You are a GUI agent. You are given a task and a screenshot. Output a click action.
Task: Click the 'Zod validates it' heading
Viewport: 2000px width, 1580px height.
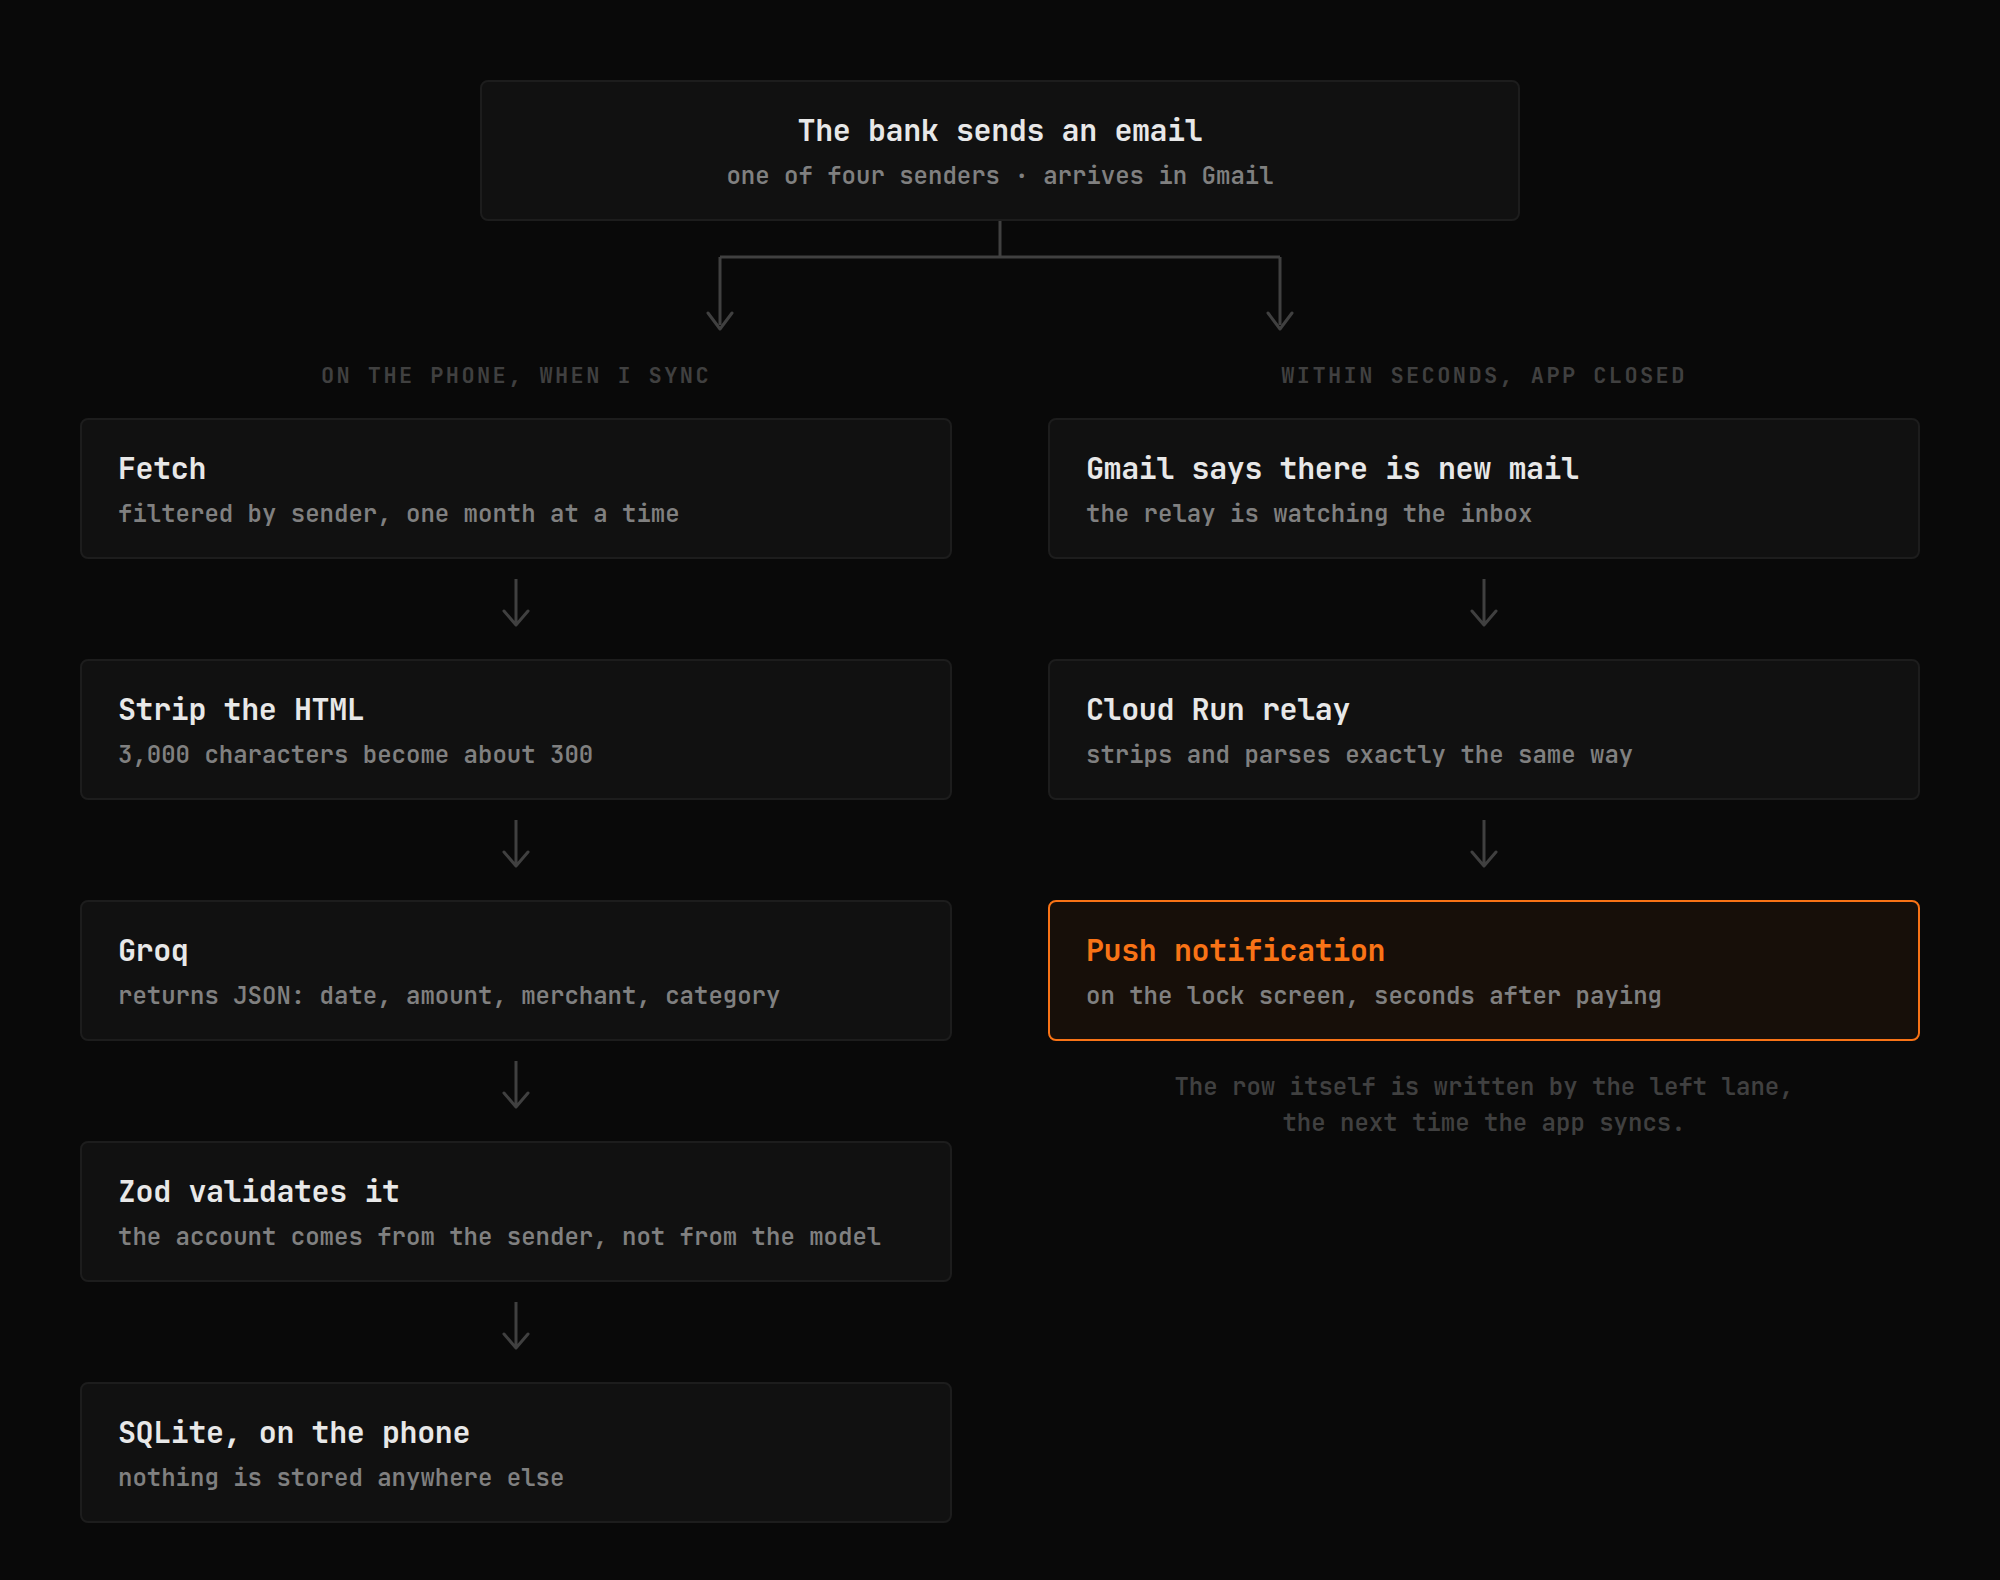point(259,1192)
